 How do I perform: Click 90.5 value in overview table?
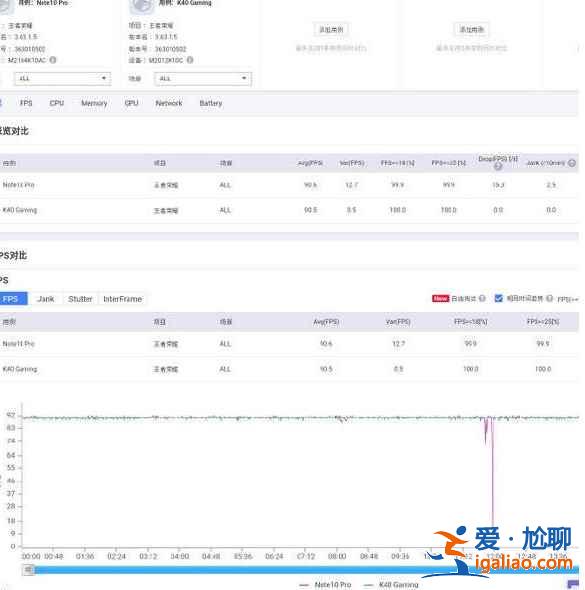point(310,210)
